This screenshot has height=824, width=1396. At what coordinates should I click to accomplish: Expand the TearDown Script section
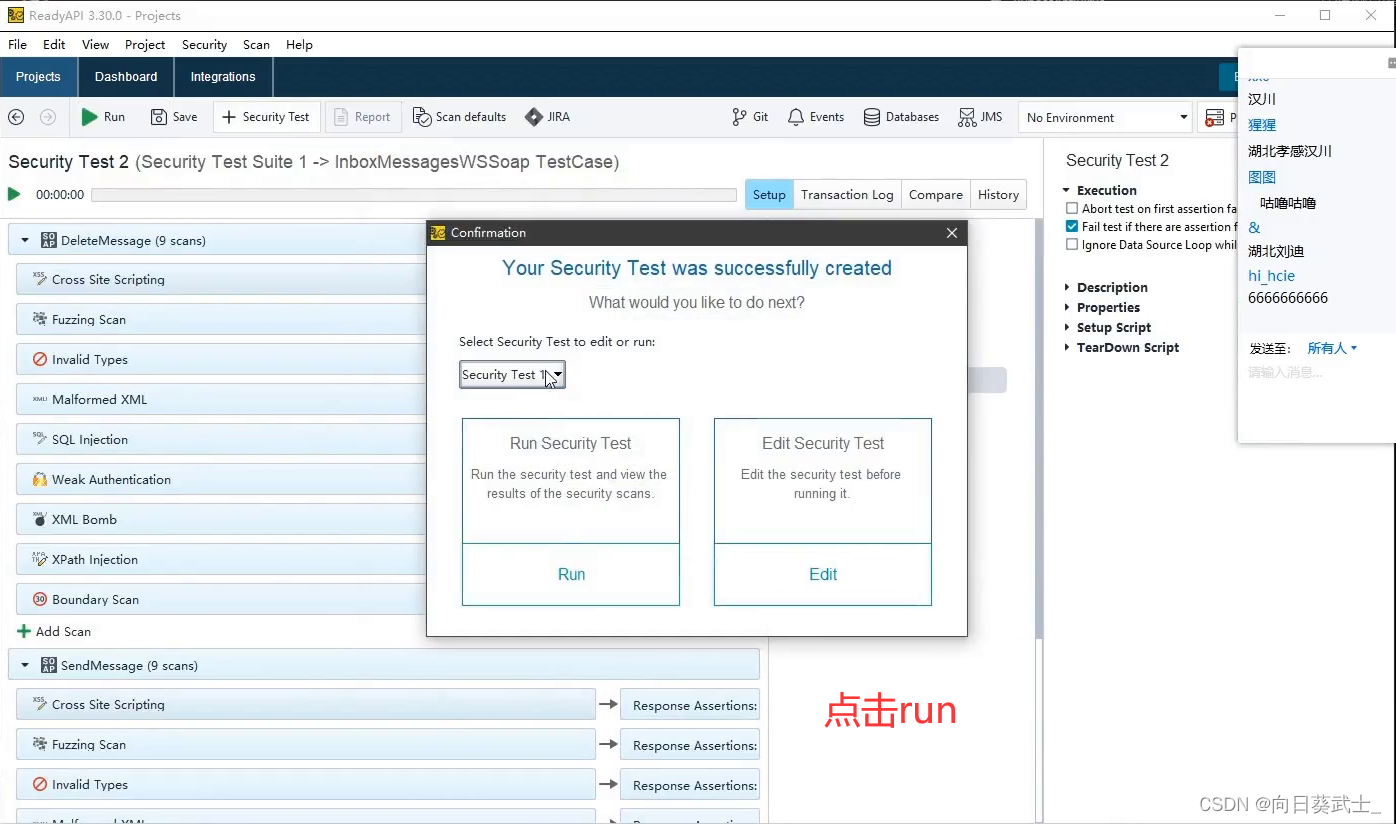[x=1067, y=348]
